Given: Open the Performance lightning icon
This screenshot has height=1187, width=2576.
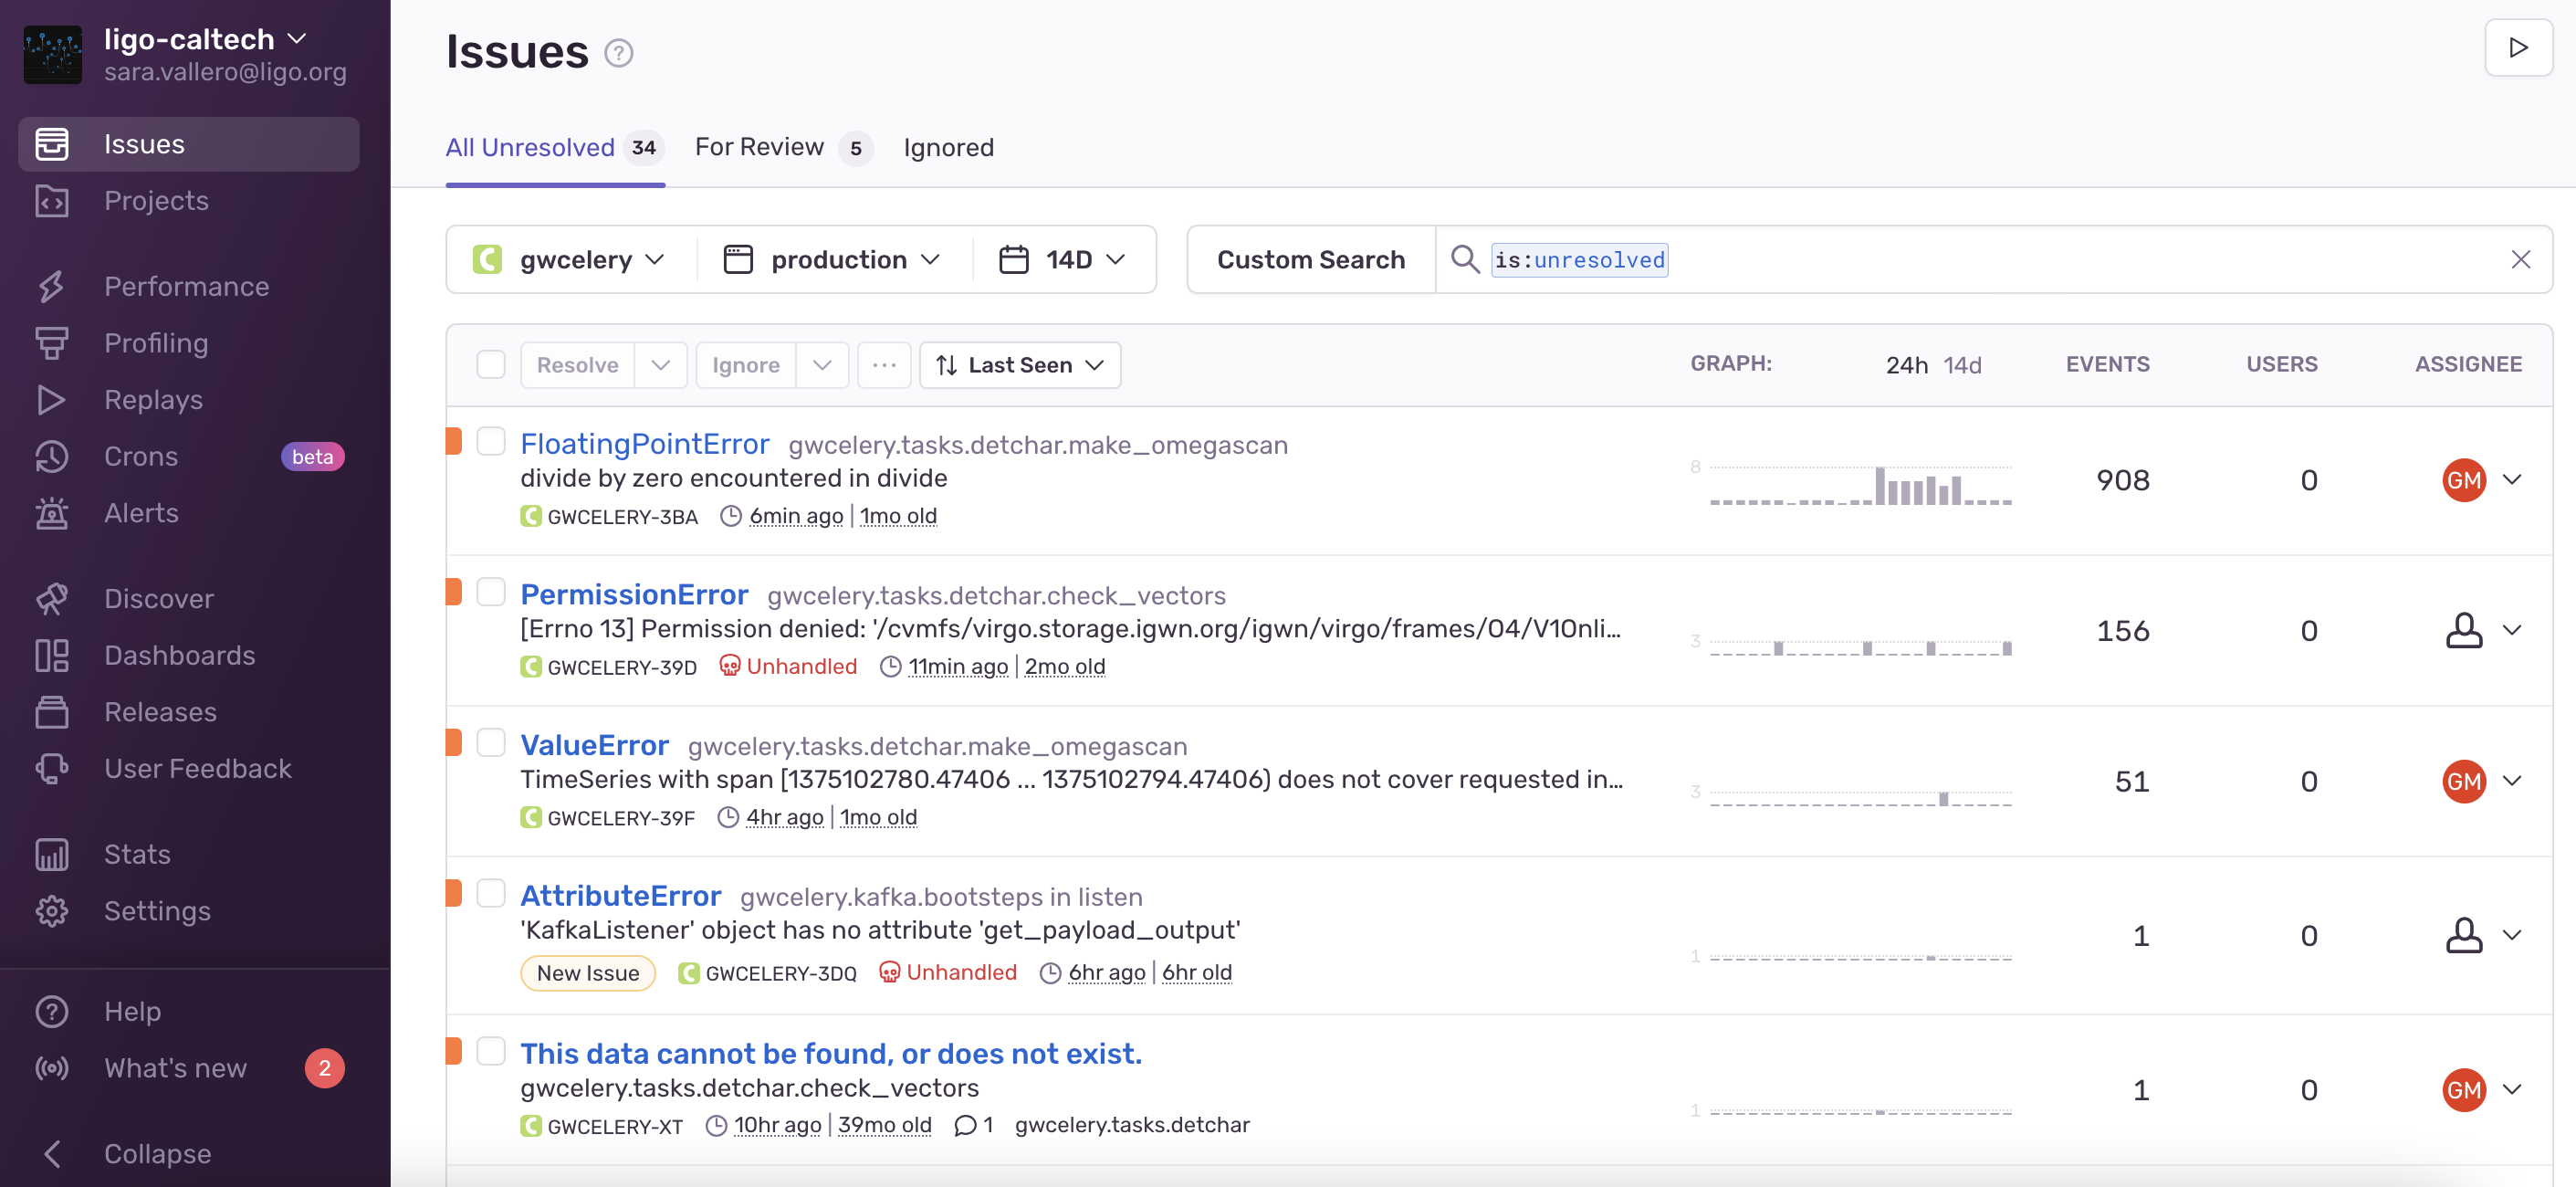Looking at the screenshot, I should 52,287.
